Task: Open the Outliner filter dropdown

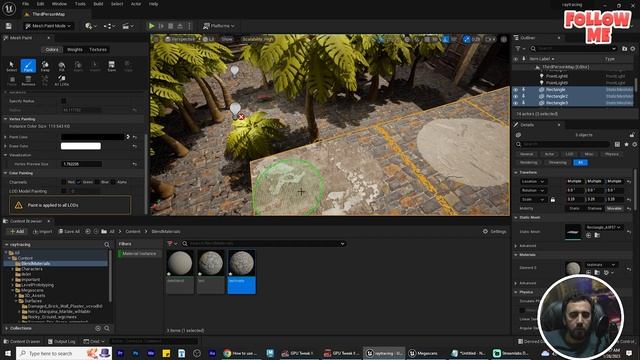Action: (520, 49)
